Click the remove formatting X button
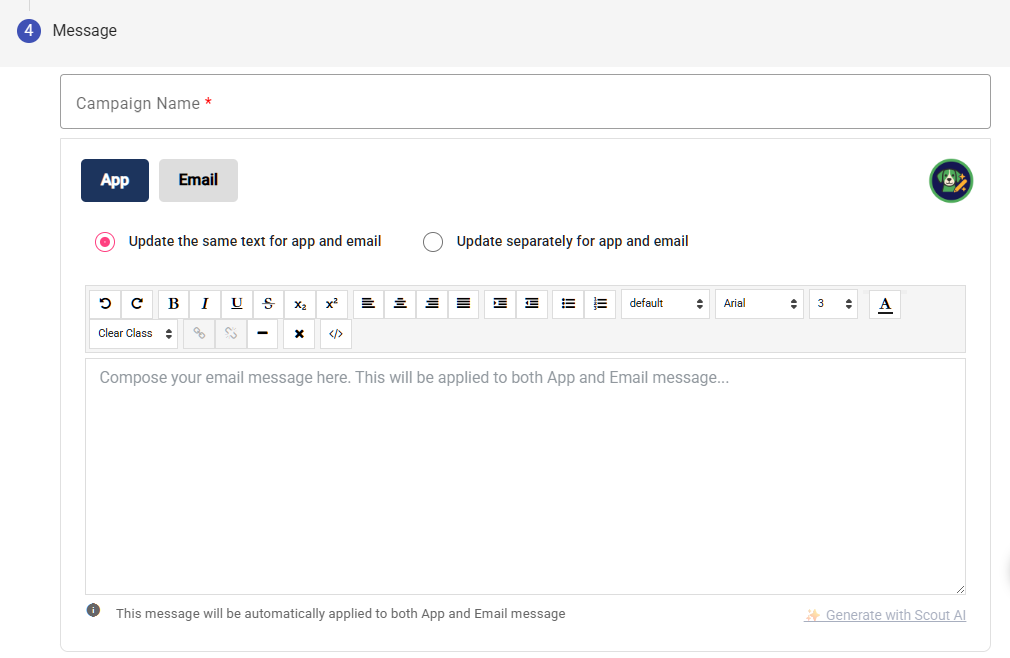1010x658 pixels. pyautogui.click(x=299, y=334)
